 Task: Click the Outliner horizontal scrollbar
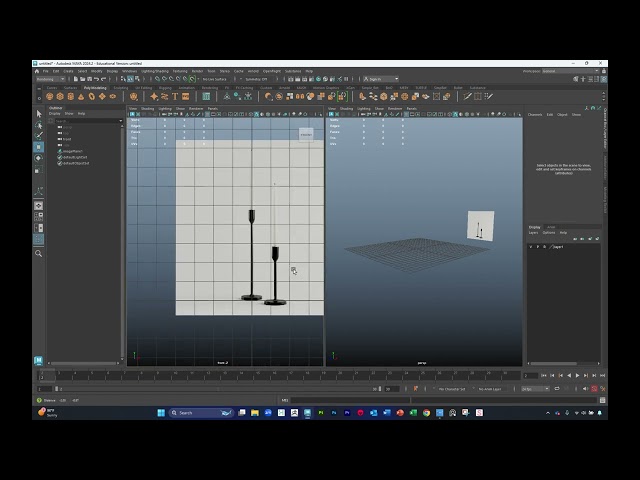coord(84,363)
